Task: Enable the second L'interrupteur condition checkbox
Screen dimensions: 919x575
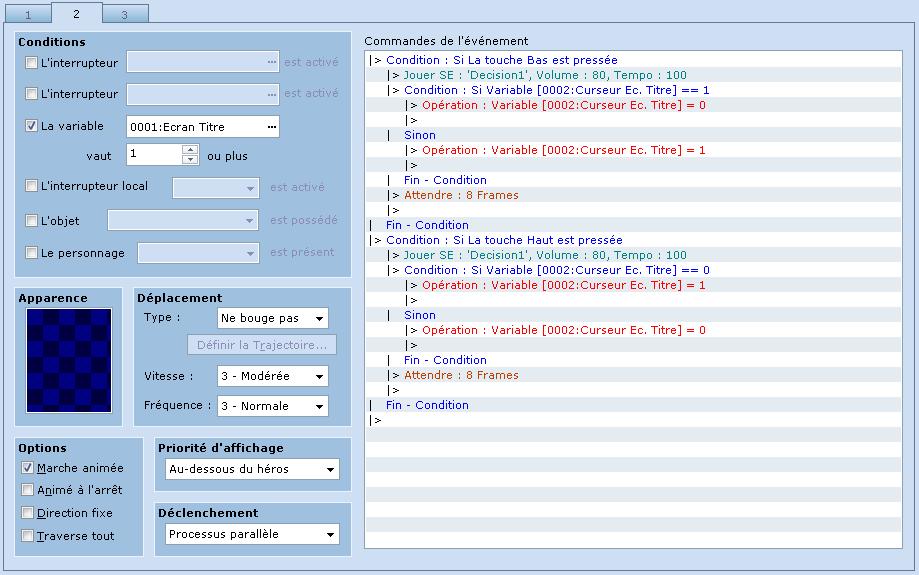Action: pyautogui.click(x=32, y=93)
